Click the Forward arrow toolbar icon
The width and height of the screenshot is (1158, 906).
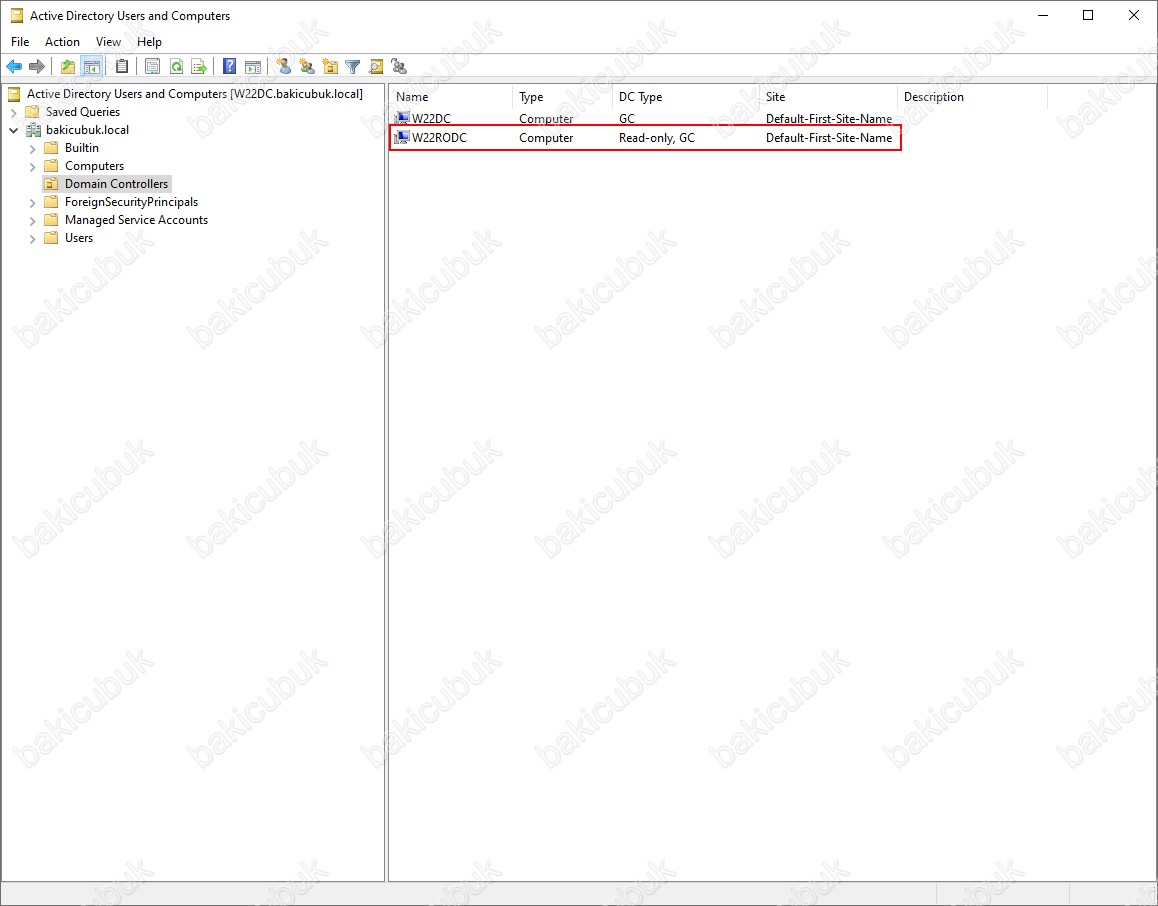36,67
